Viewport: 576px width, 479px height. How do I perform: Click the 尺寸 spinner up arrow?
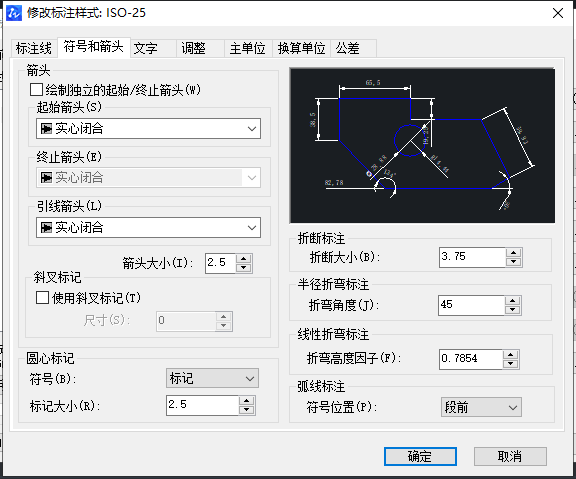(224, 317)
